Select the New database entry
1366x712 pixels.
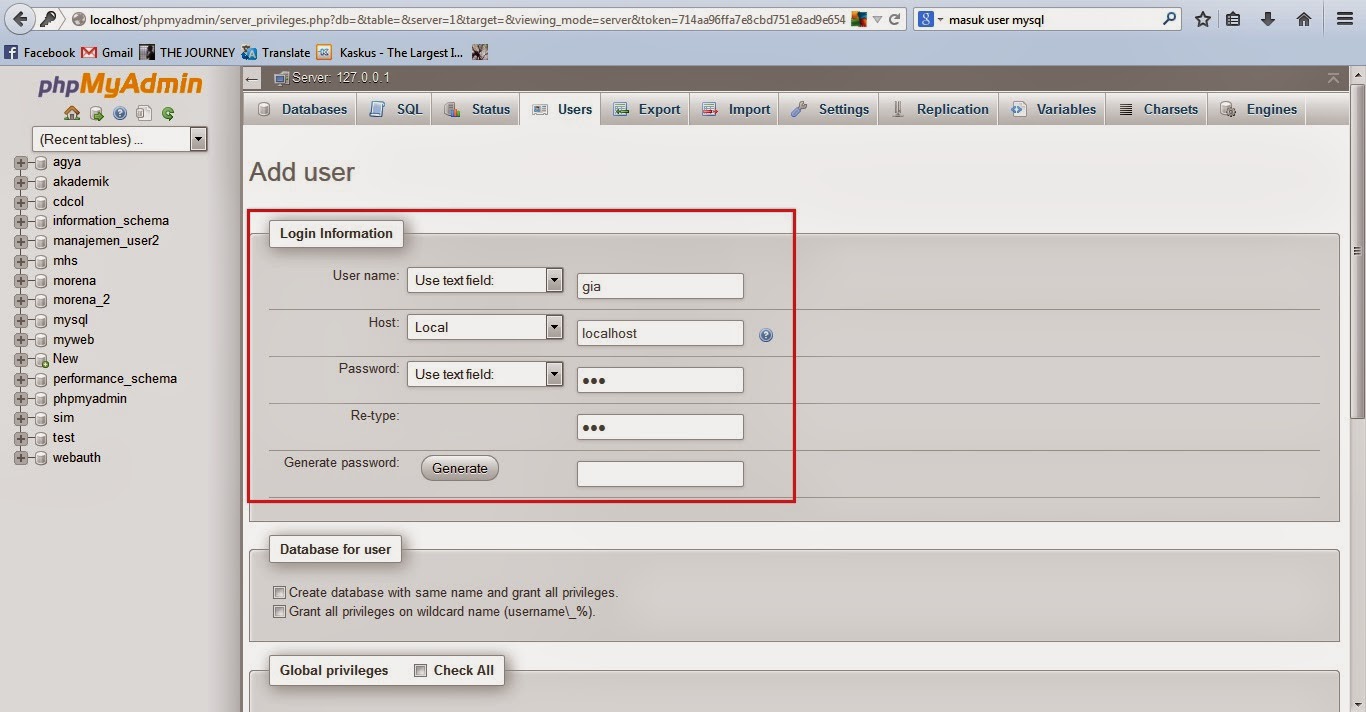pos(65,359)
